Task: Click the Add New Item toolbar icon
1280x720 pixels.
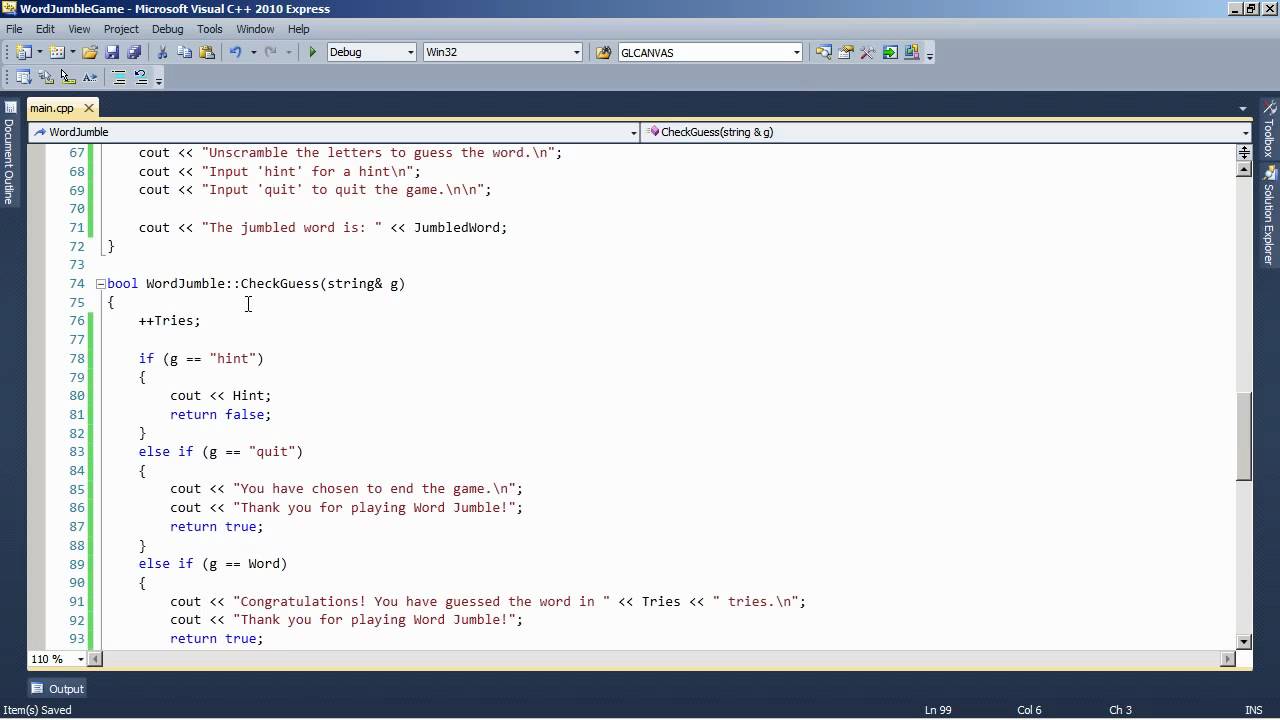Action: pyautogui.click(x=57, y=52)
